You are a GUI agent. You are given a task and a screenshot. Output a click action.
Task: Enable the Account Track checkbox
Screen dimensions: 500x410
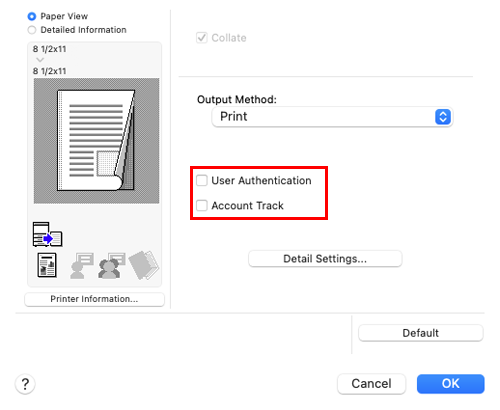tap(202, 205)
